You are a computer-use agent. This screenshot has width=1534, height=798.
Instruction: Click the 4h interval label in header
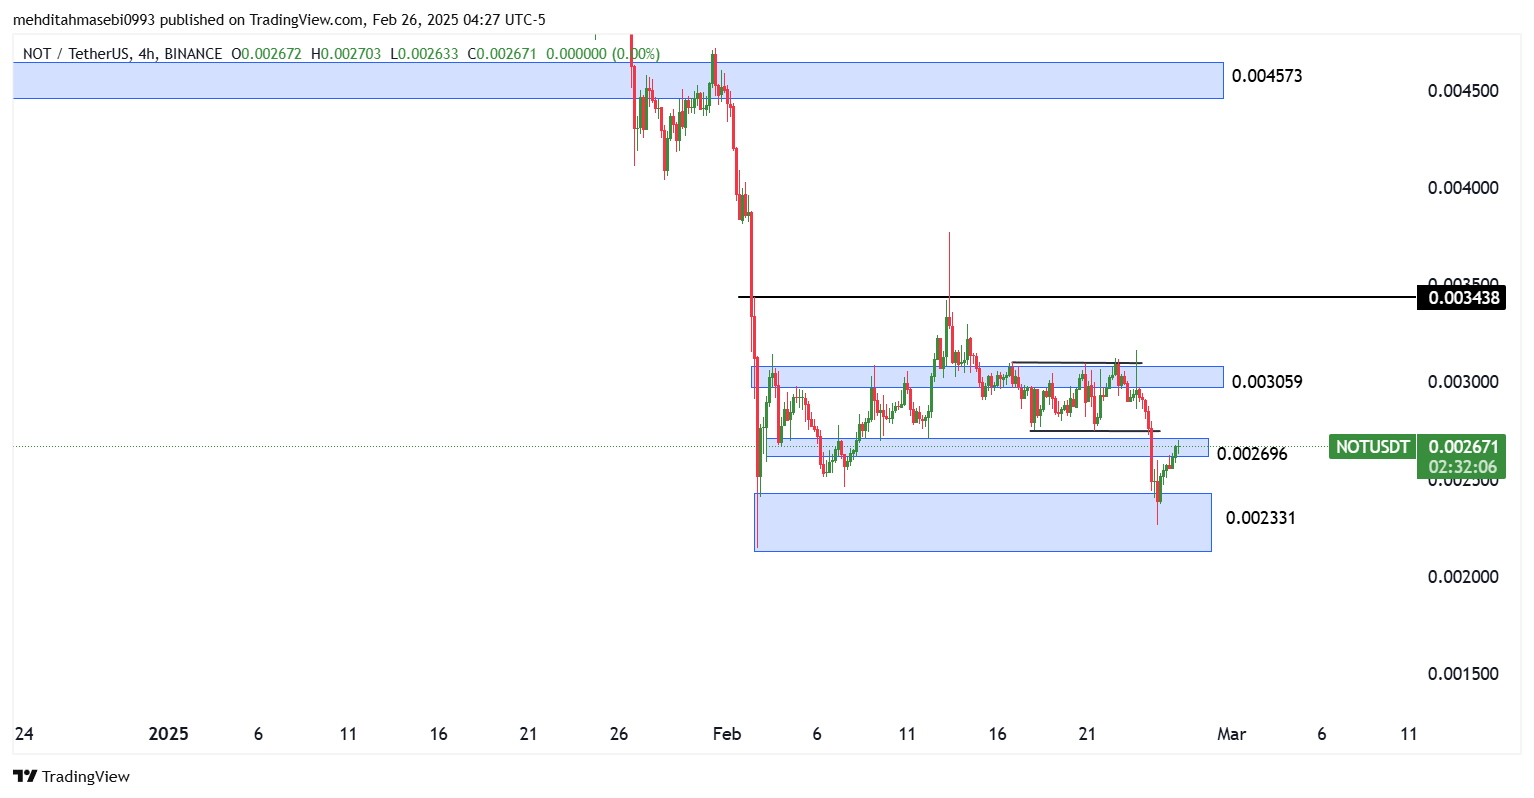click(x=146, y=53)
